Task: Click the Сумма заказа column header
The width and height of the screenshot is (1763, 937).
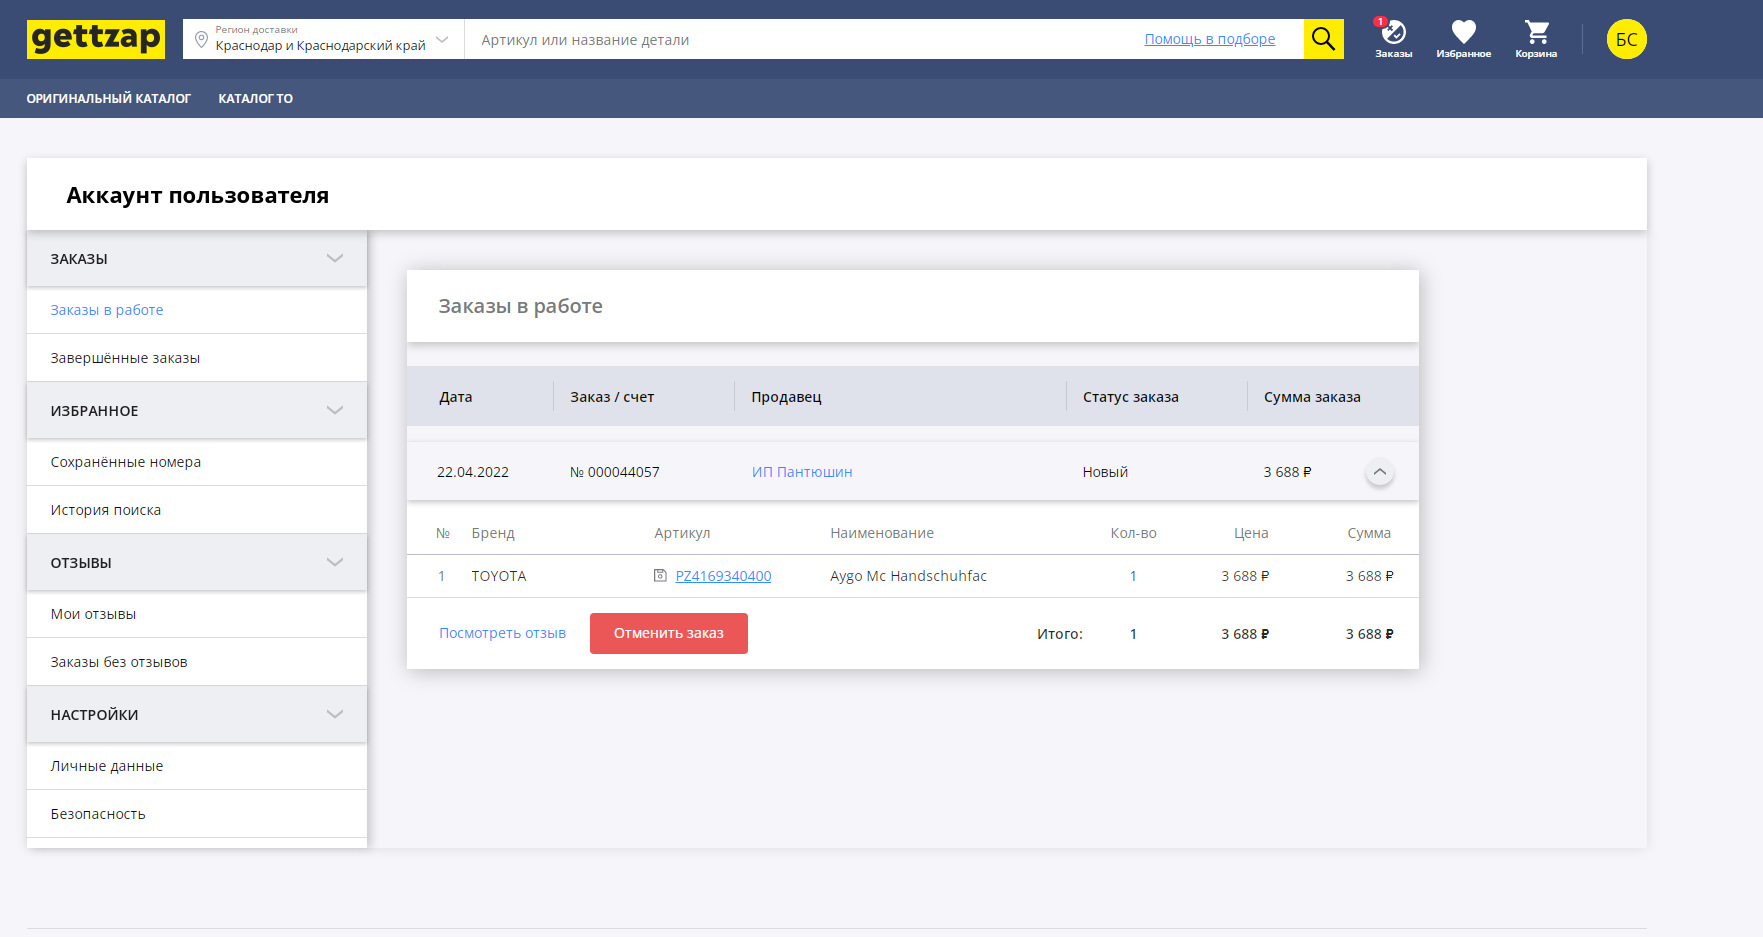Action: (x=1312, y=397)
